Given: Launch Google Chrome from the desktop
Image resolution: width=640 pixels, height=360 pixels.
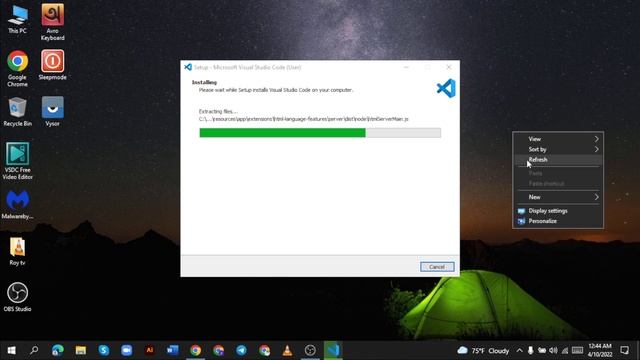Looking at the screenshot, I should point(18,69).
